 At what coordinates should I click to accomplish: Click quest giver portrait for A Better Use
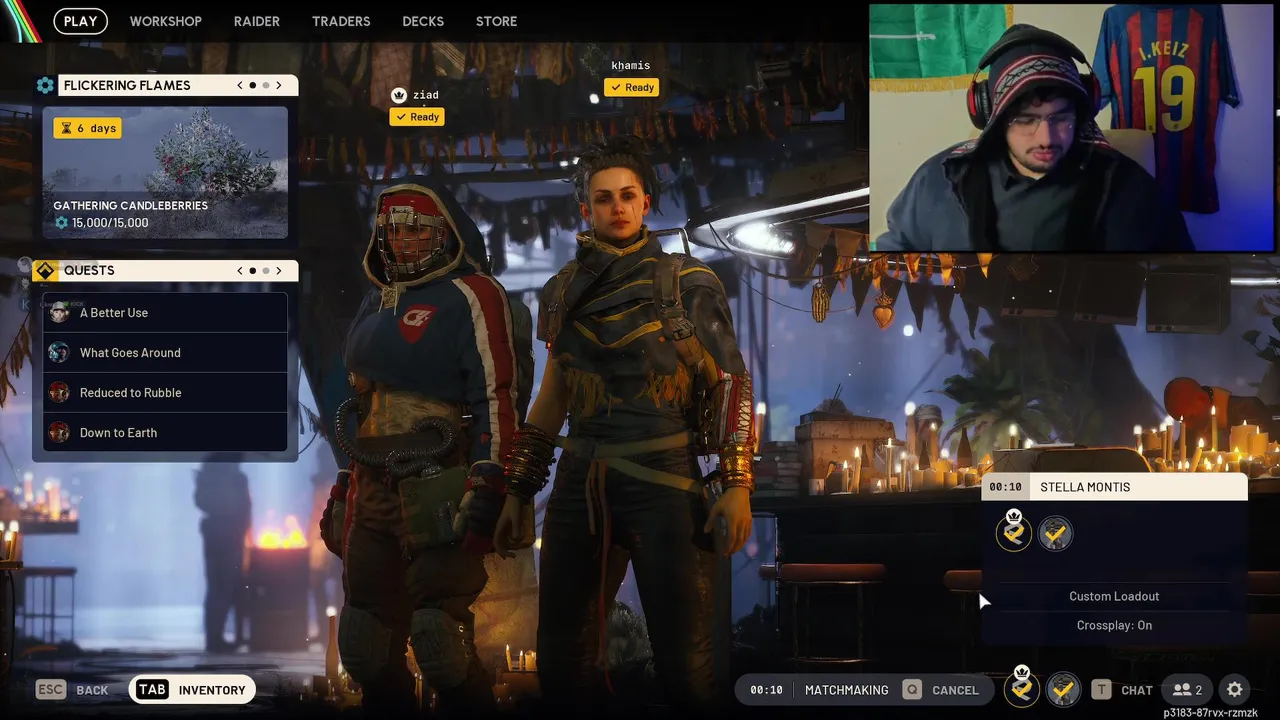(x=59, y=312)
